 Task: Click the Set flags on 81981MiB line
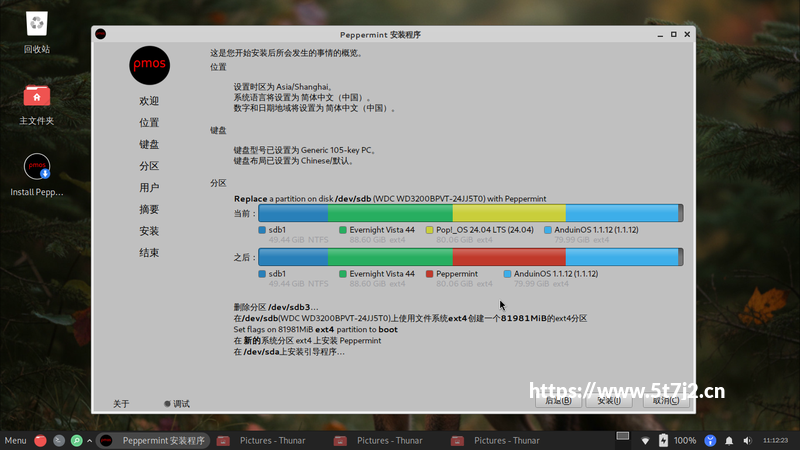click(315, 330)
